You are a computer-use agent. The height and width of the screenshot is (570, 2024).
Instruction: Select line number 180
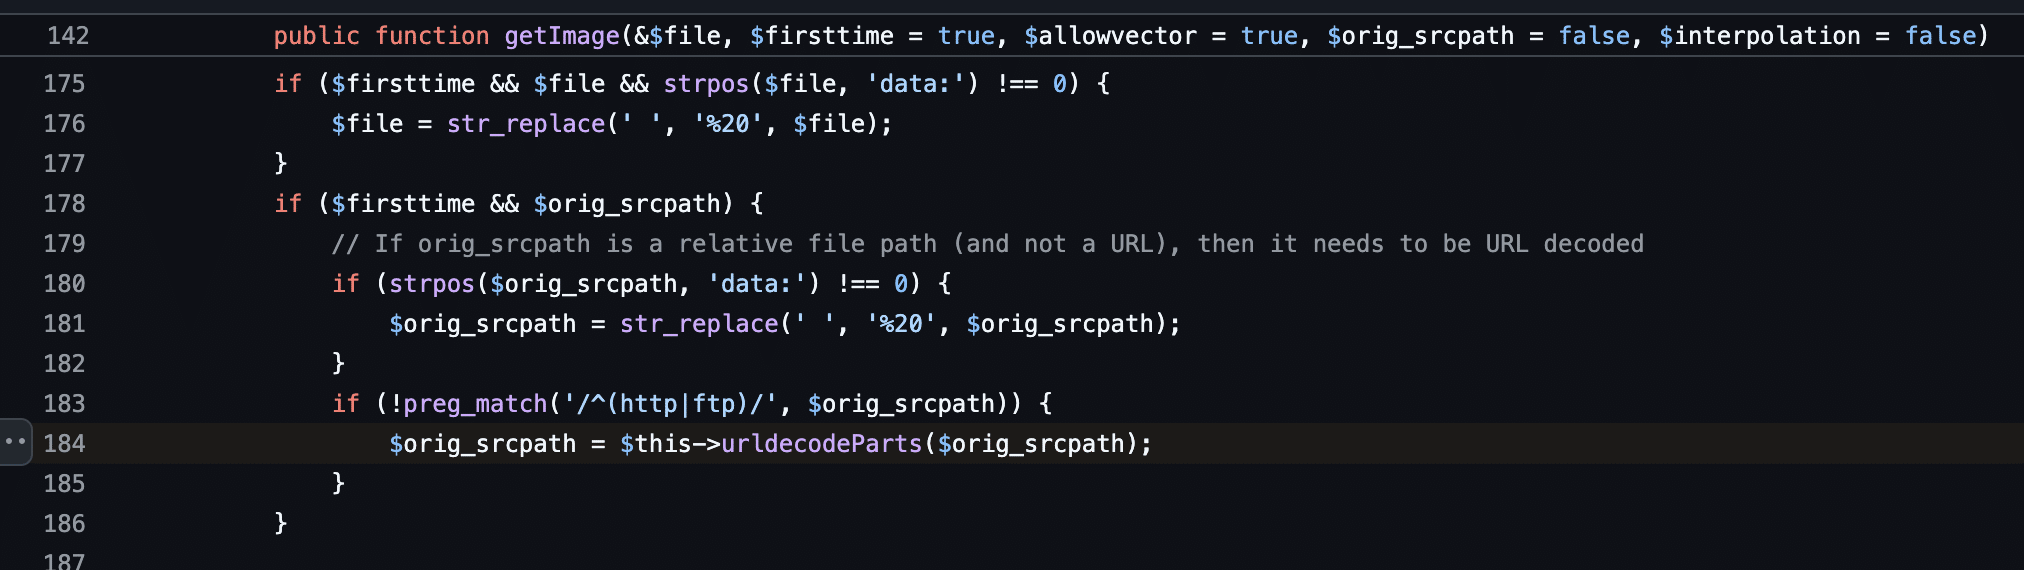(65, 284)
